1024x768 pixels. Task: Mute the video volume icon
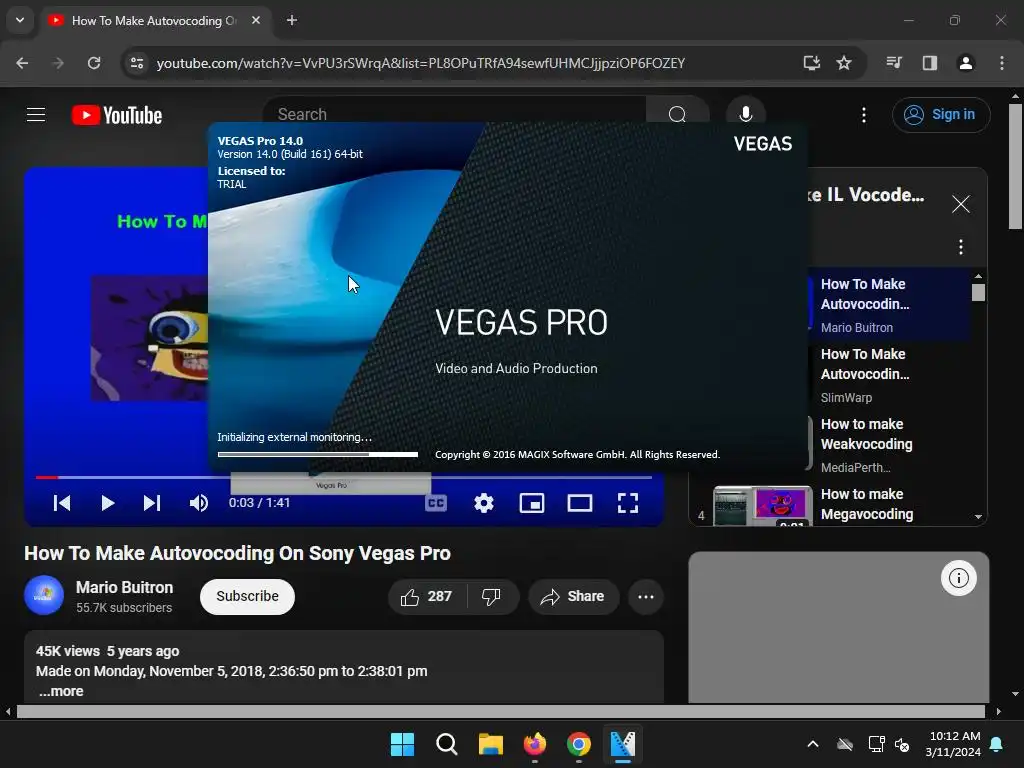tap(199, 503)
